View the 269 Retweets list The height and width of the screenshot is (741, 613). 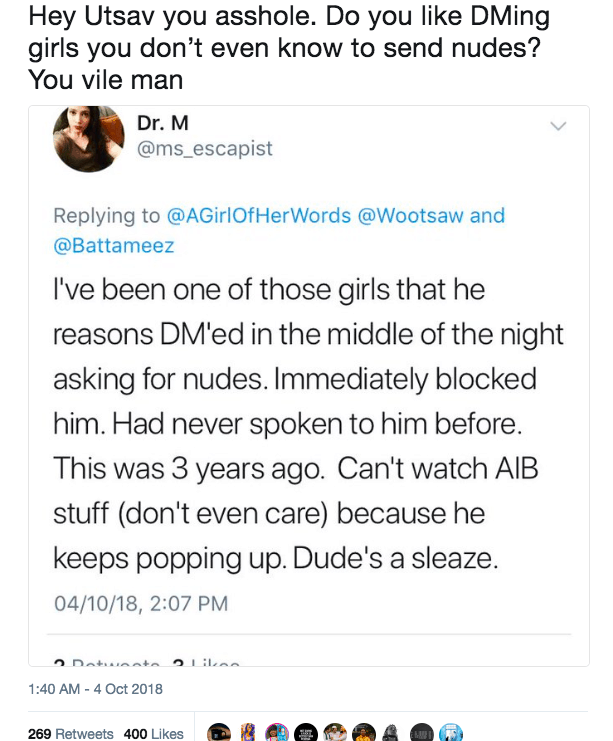click(70, 733)
